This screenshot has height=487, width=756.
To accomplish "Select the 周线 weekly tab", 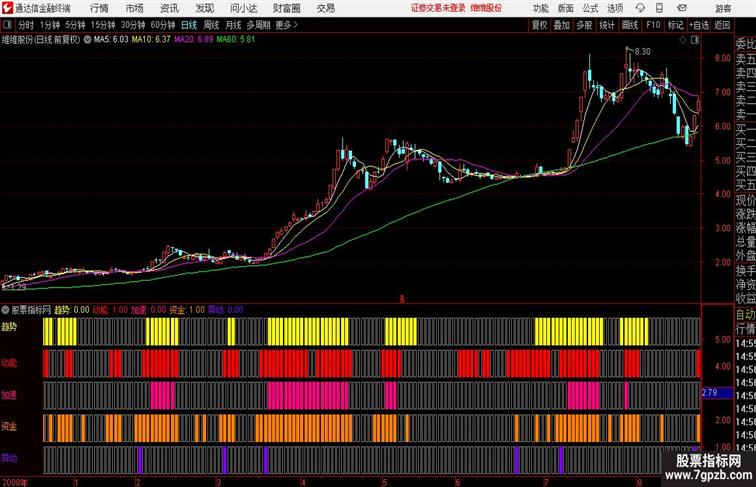I will coord(211,25).
